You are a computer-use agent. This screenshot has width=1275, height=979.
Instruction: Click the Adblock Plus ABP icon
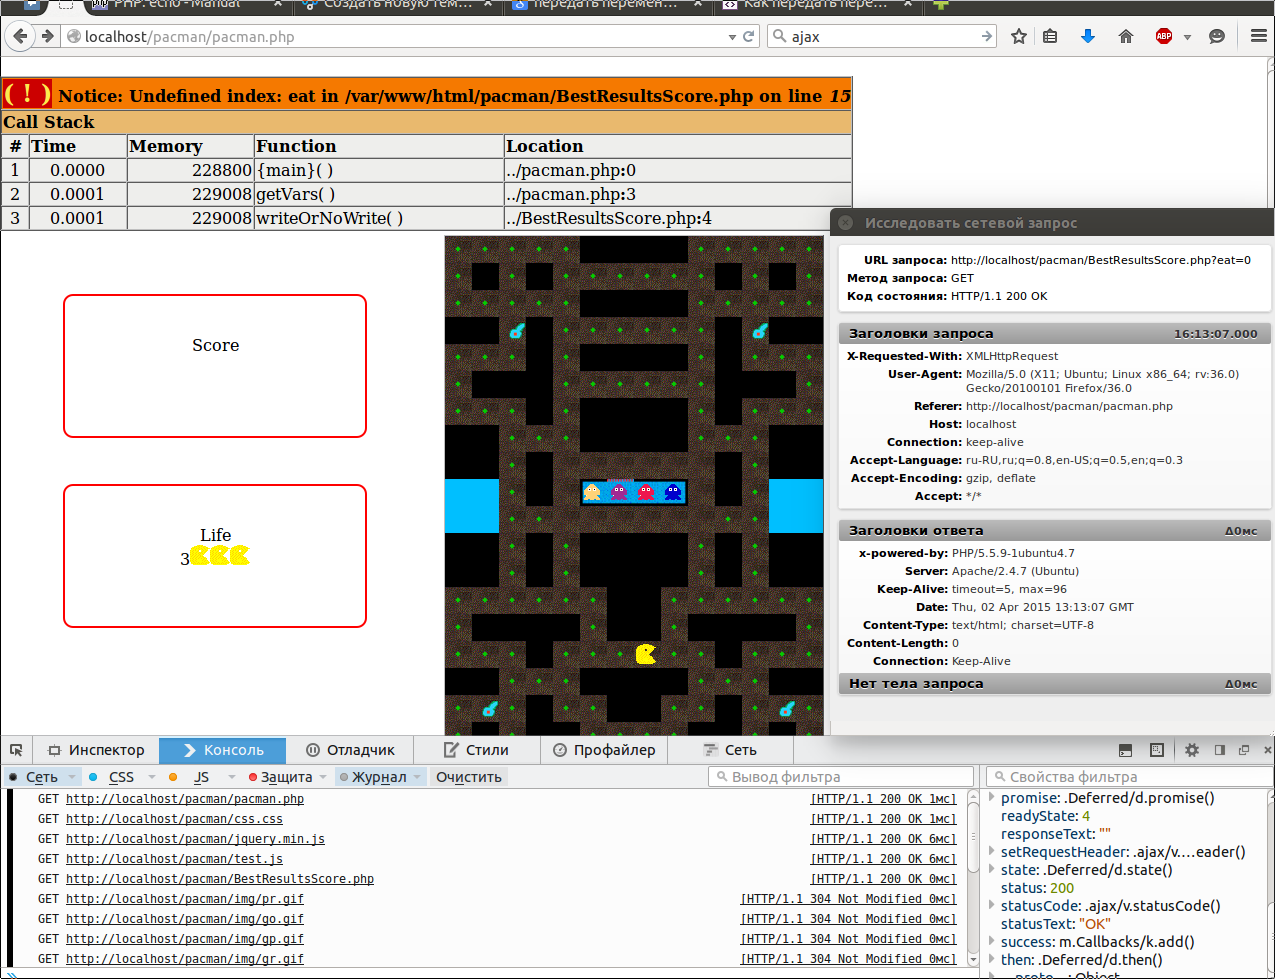(1164, 36)
